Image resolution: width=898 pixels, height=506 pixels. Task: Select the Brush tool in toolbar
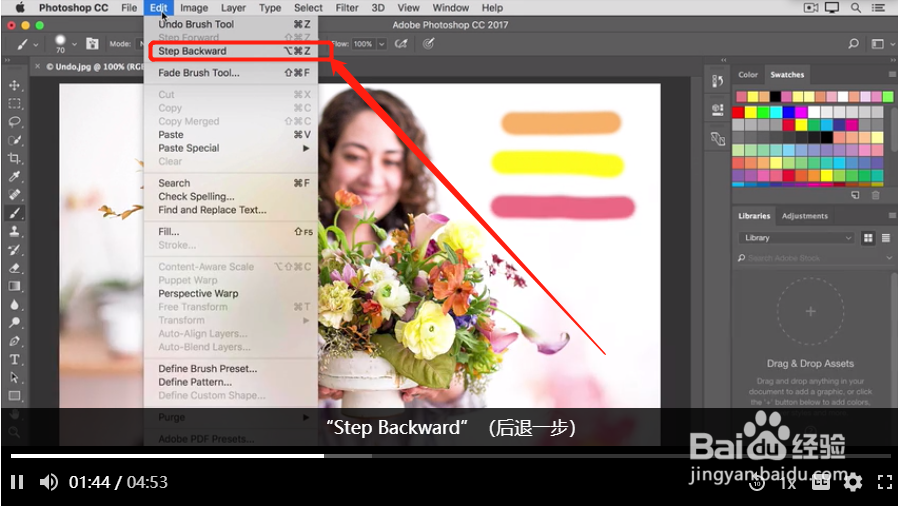click(x=14, y=213)
